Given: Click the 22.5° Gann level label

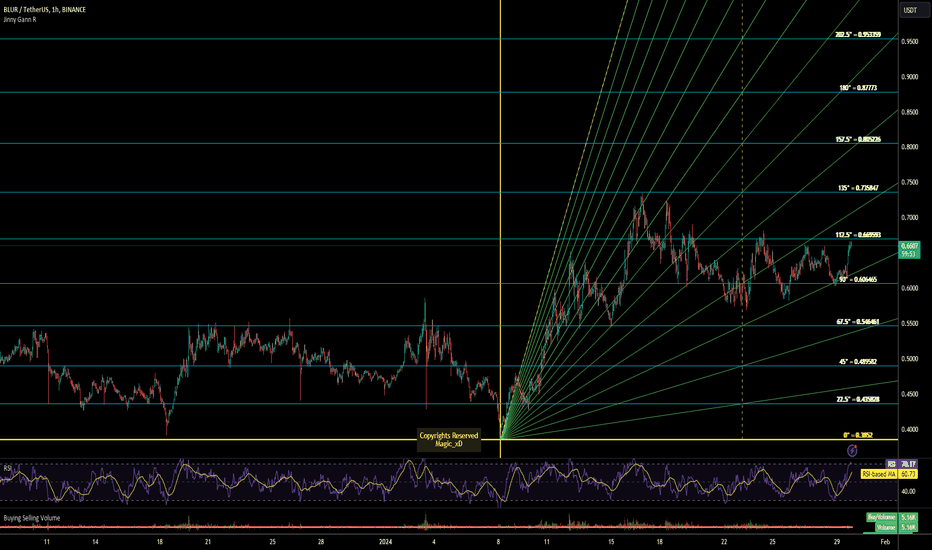Looking at the screenshot, I should (858, 400).
